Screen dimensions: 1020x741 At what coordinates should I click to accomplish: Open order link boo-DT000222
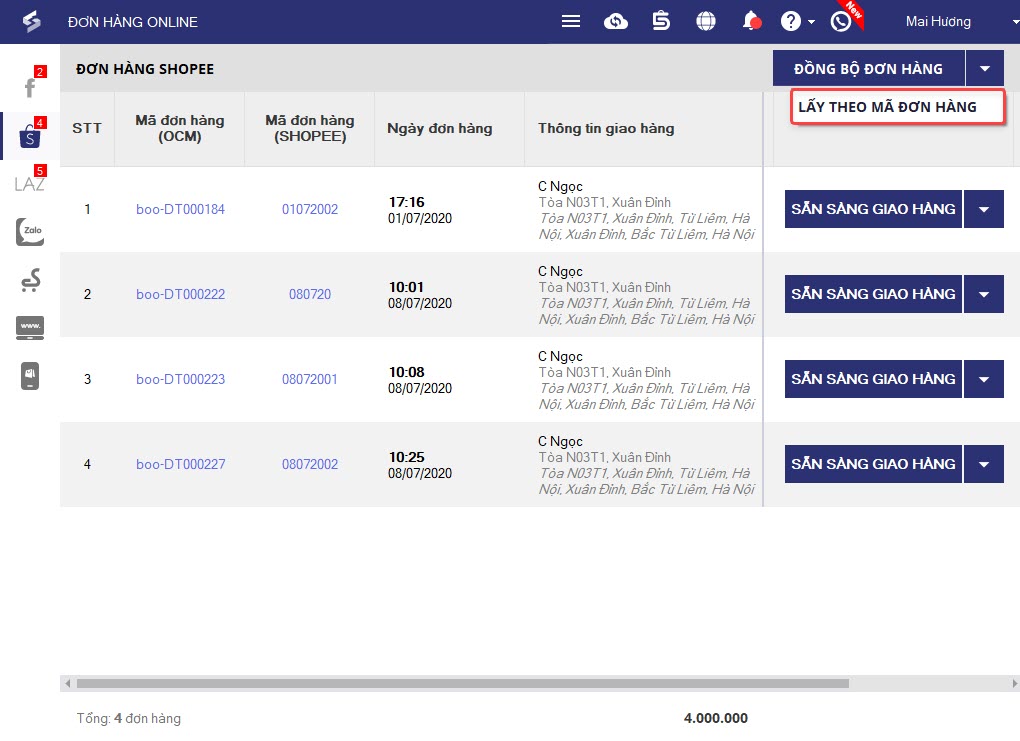(x=180, y=295)
